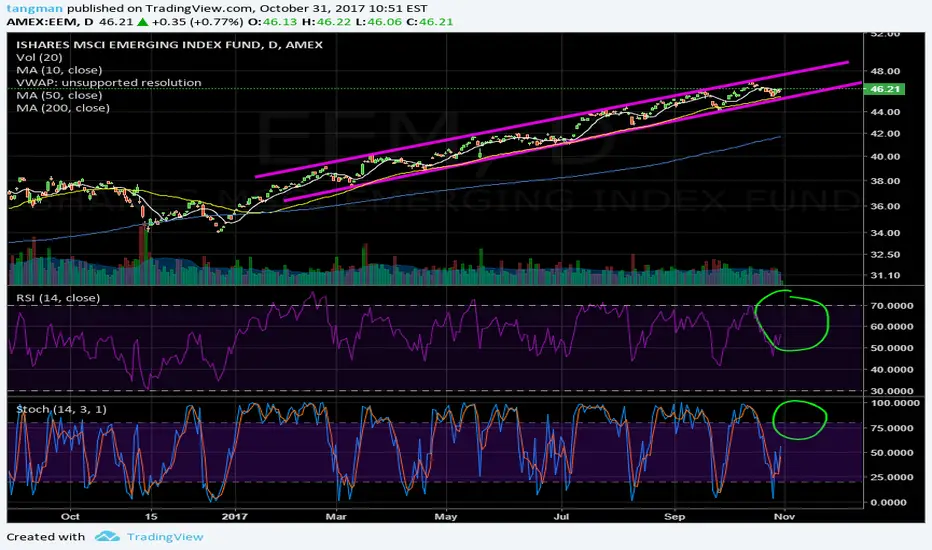Click the L:46.06 low value
The image size is (932, 550).
click(x=377, y=22)
